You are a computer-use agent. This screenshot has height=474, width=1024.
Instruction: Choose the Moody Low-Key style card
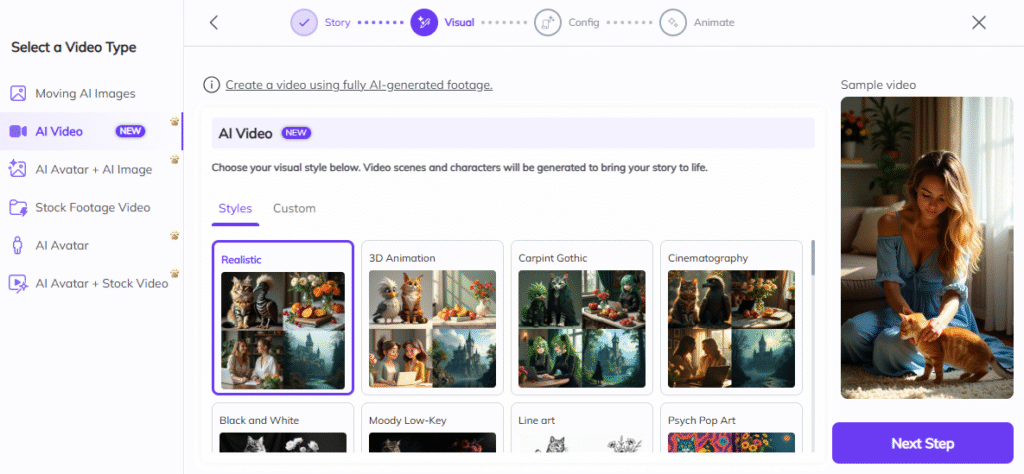pyautogui.click(x=432, y=428)
